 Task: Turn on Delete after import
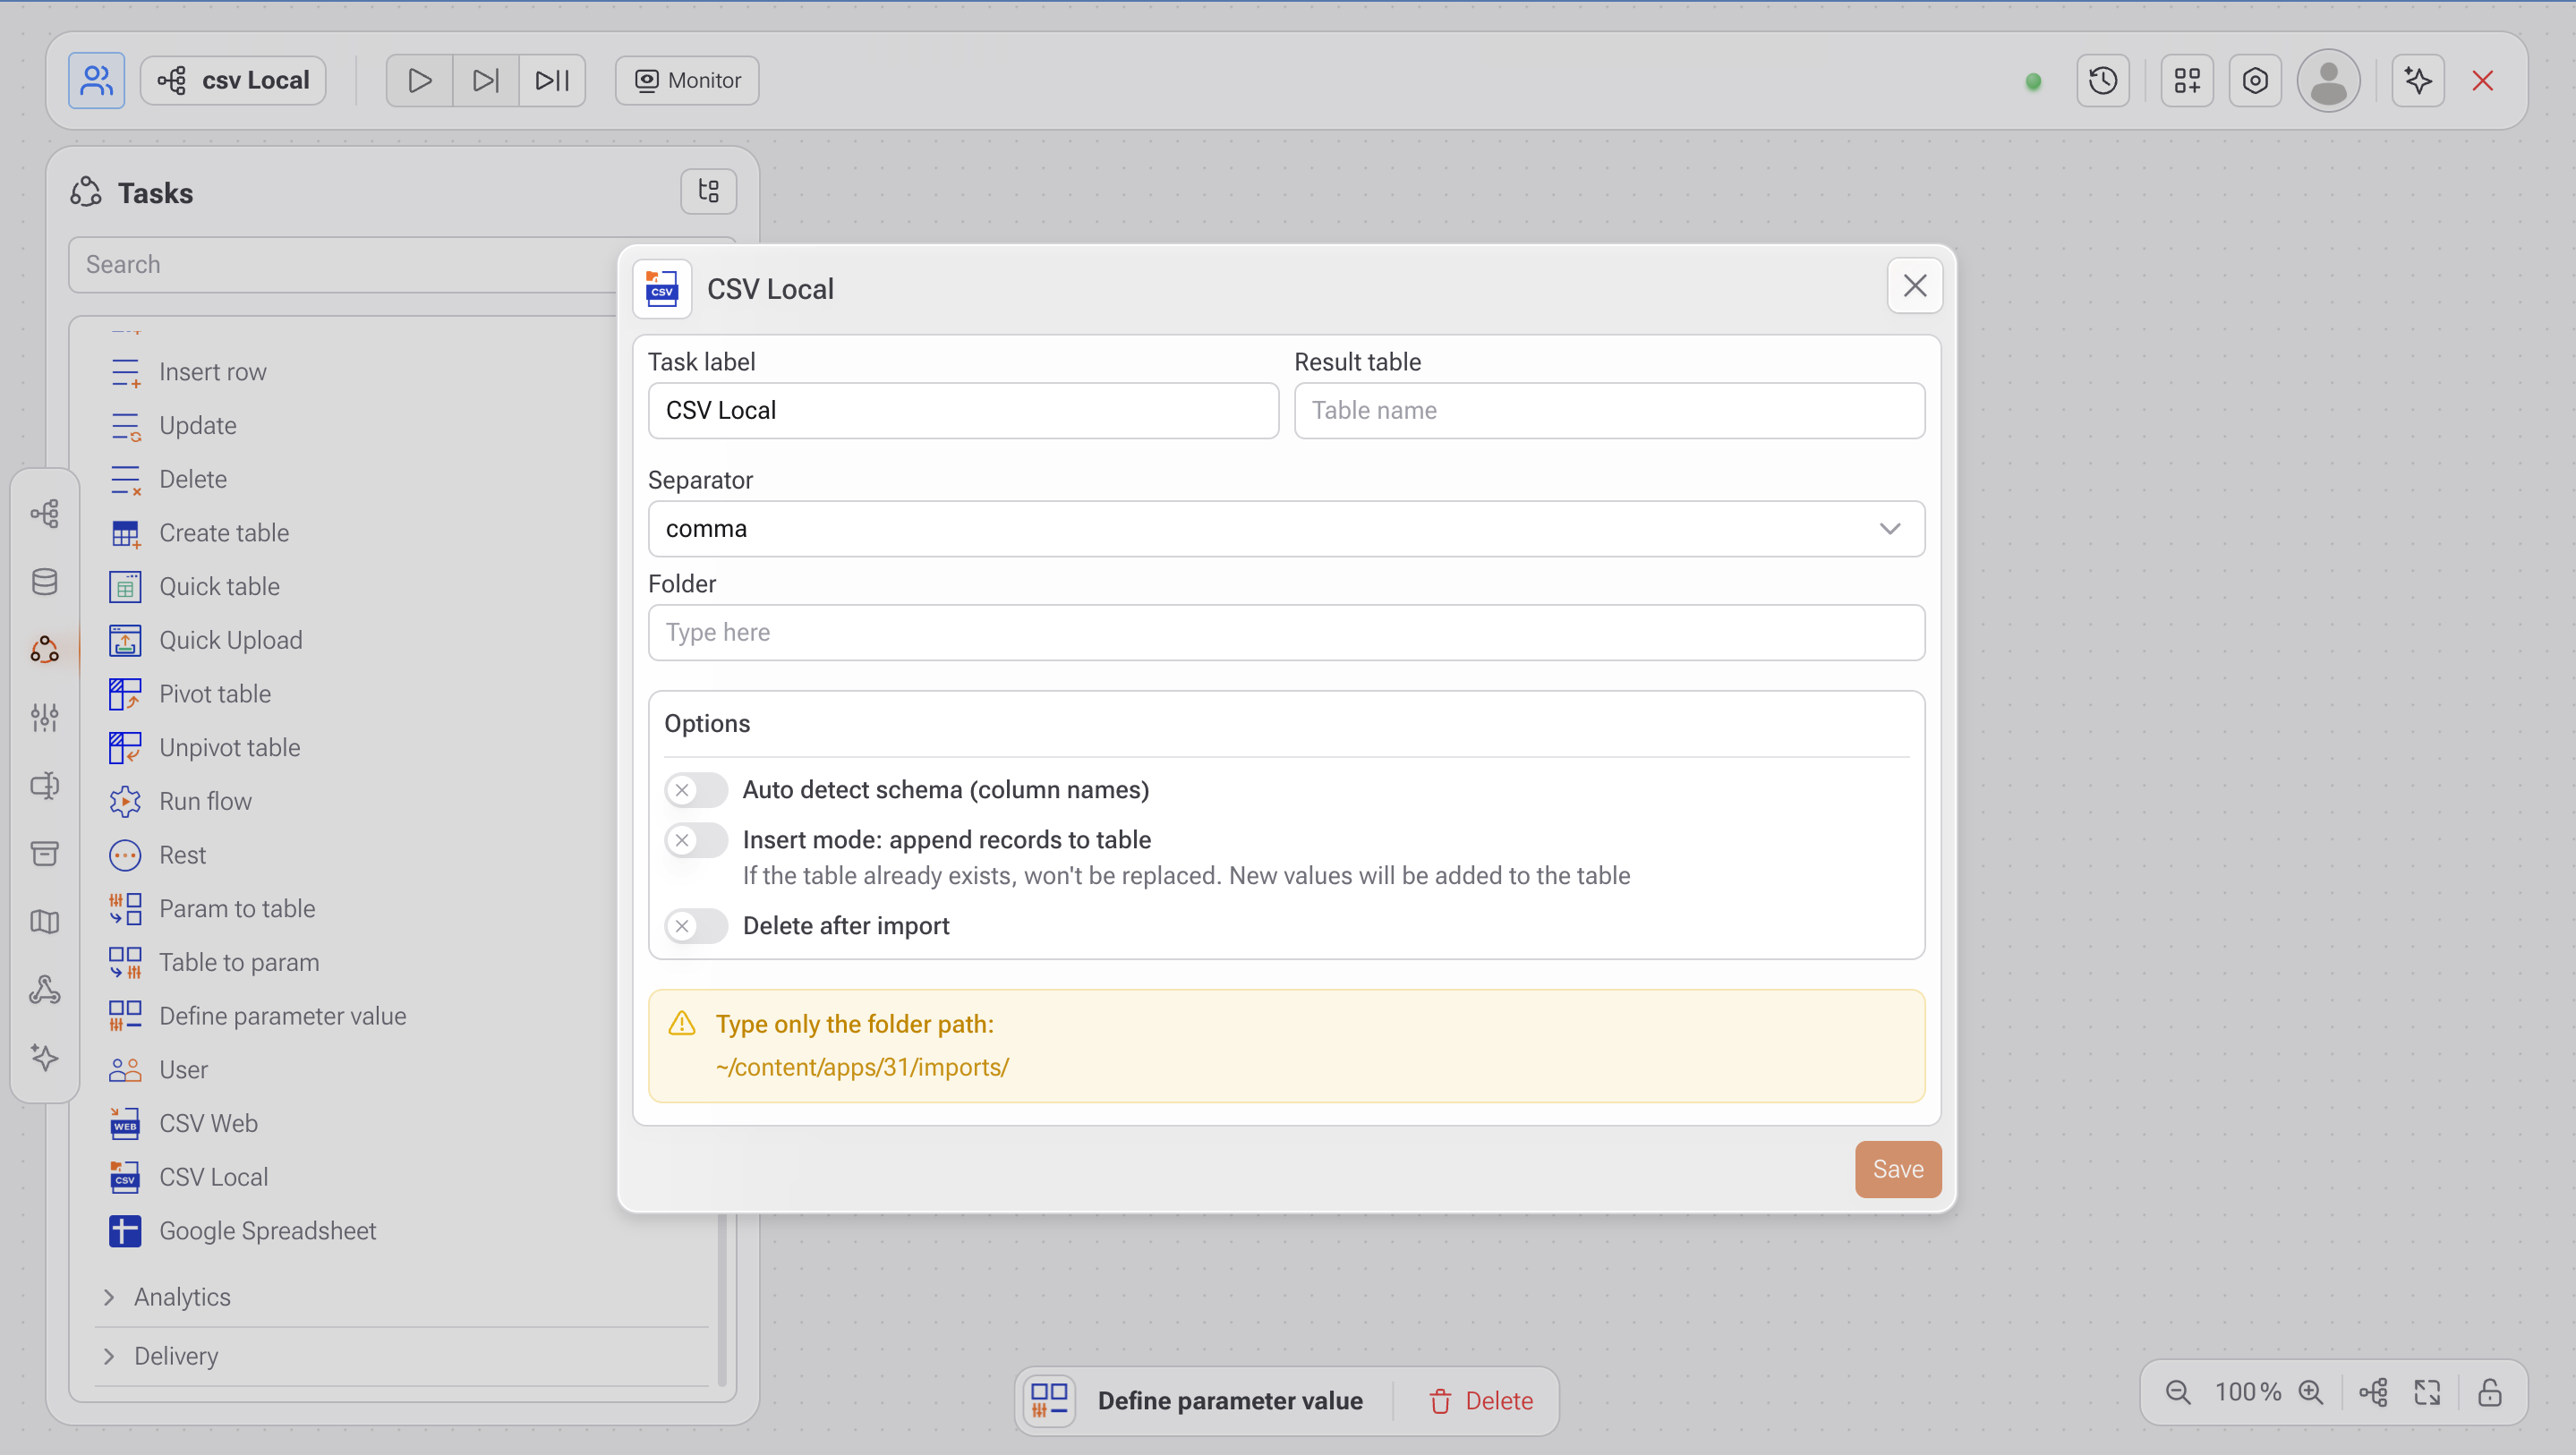[x=696, y=926]
